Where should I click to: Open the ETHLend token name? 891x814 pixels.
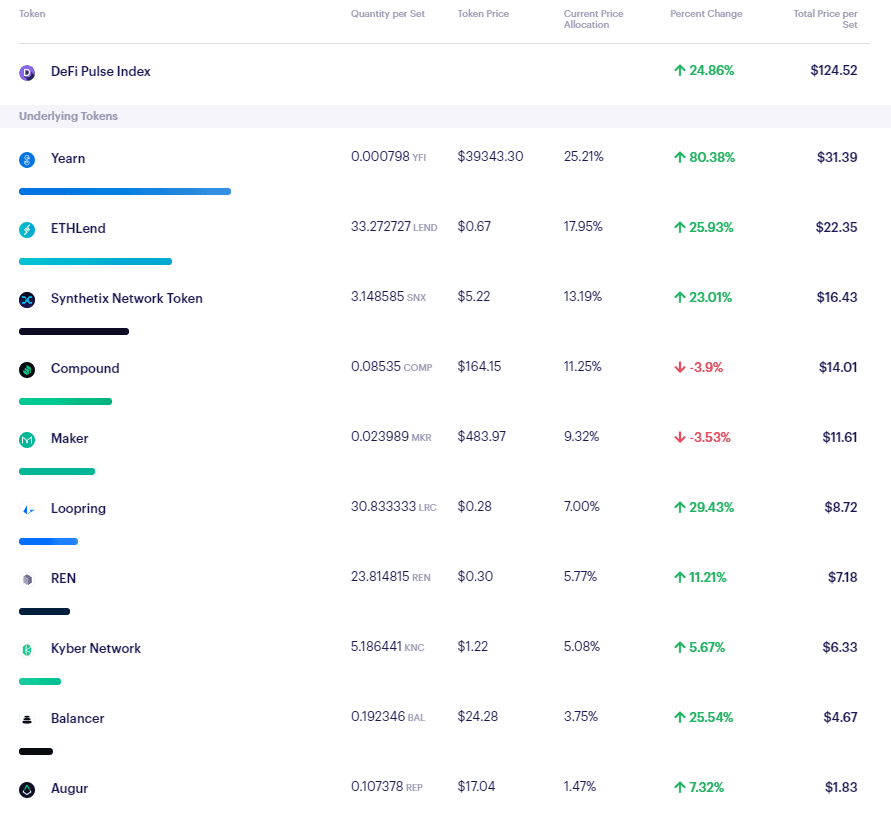78,229
